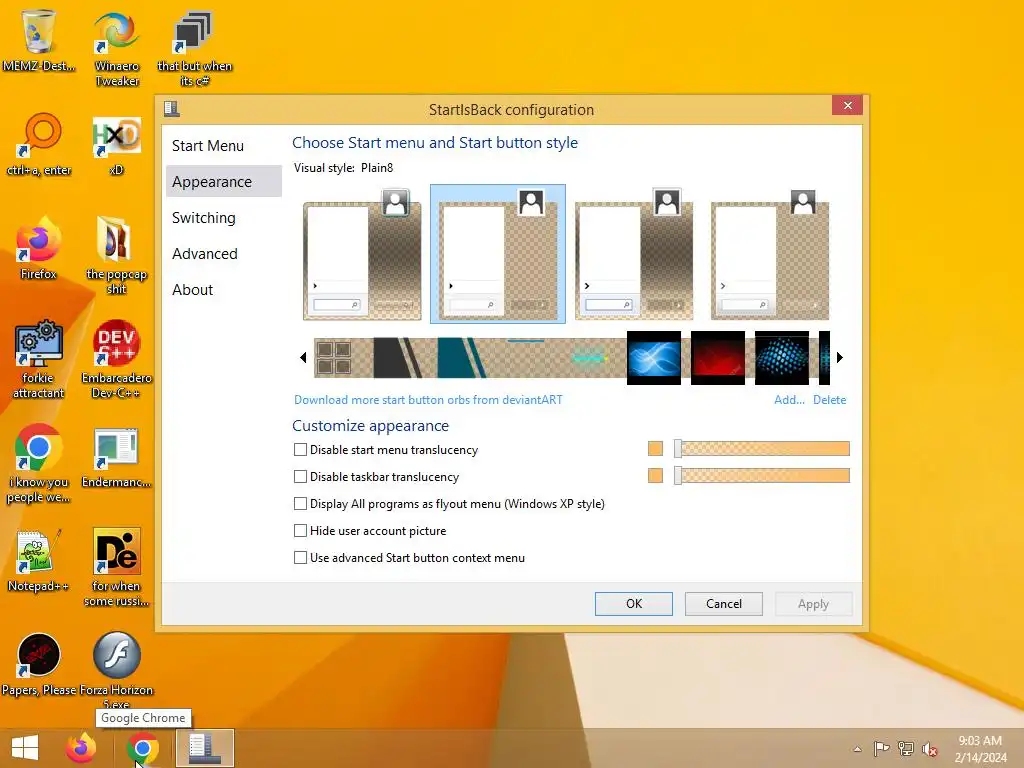Select the red start orb
1024x768 pixels.
click(718, 358)
